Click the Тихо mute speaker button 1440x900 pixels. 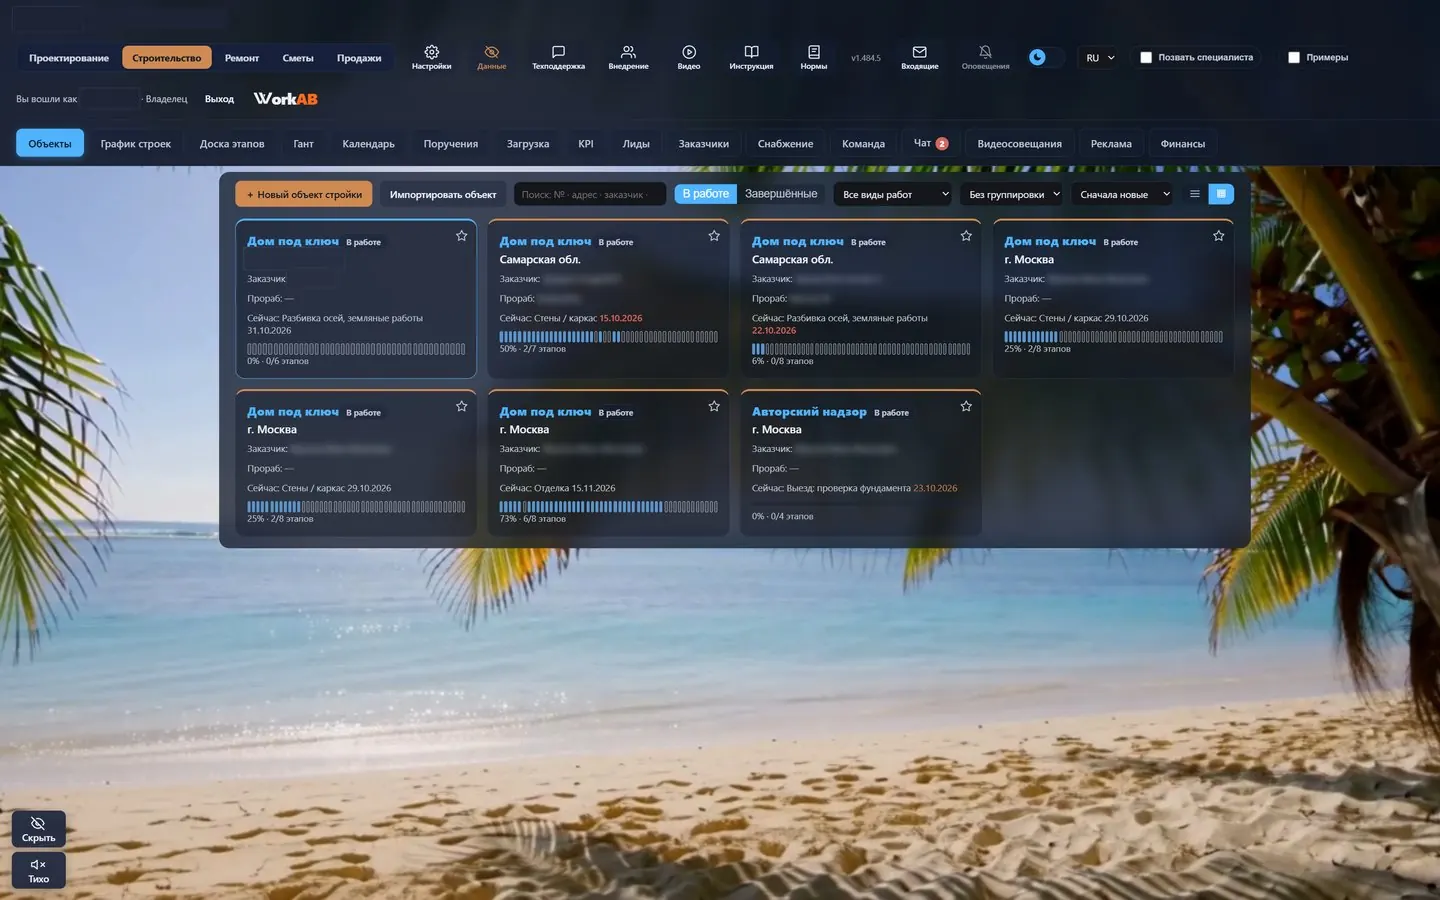[x=38, y=870]
